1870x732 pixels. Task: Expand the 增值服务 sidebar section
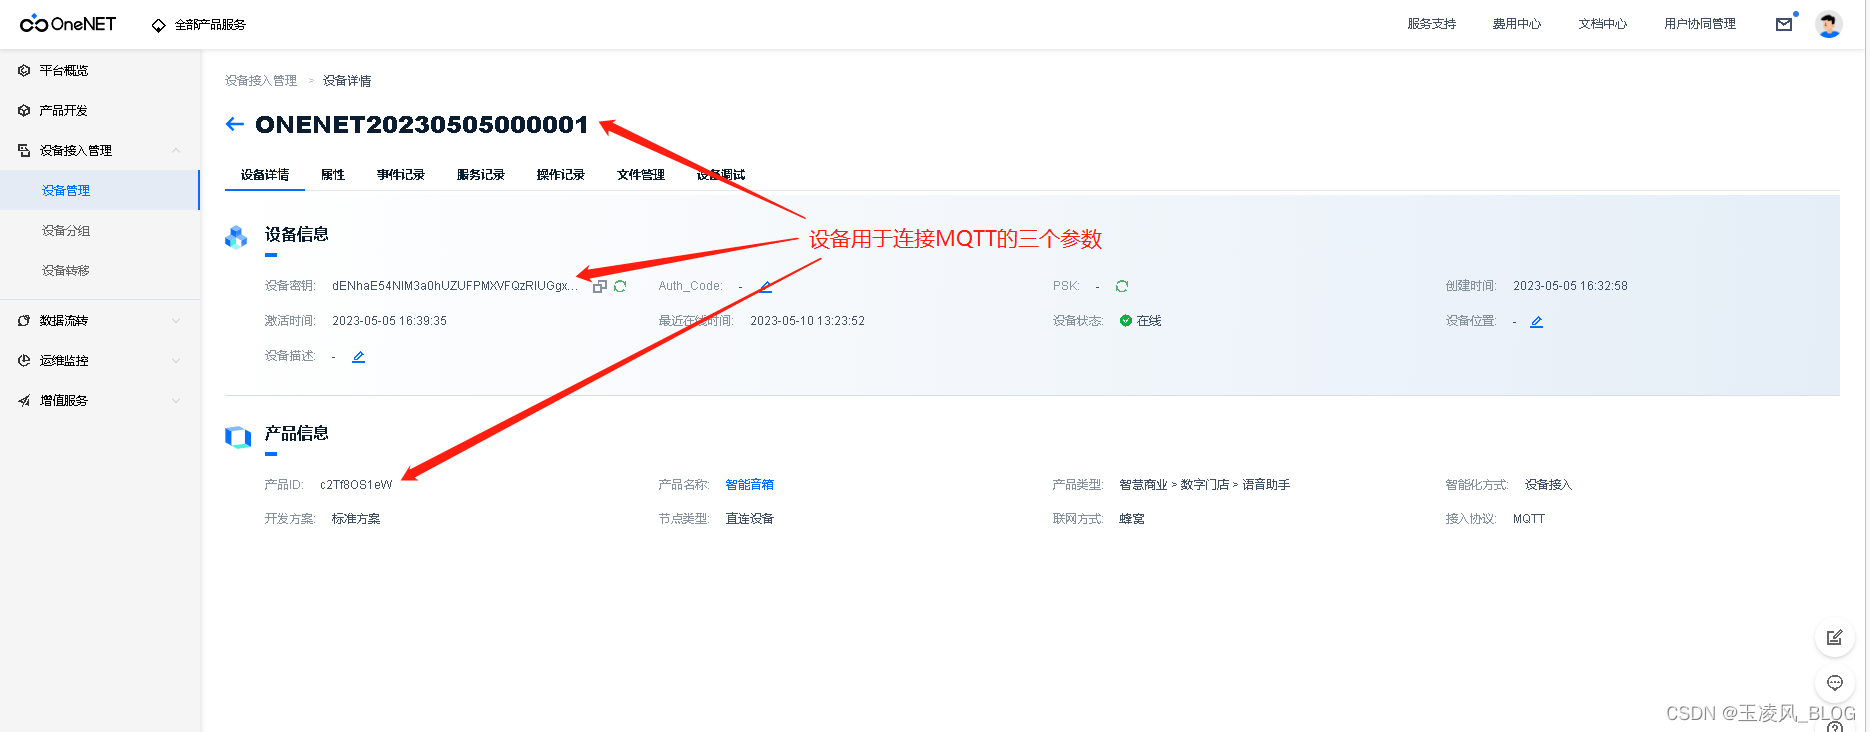tap(100, 400)
